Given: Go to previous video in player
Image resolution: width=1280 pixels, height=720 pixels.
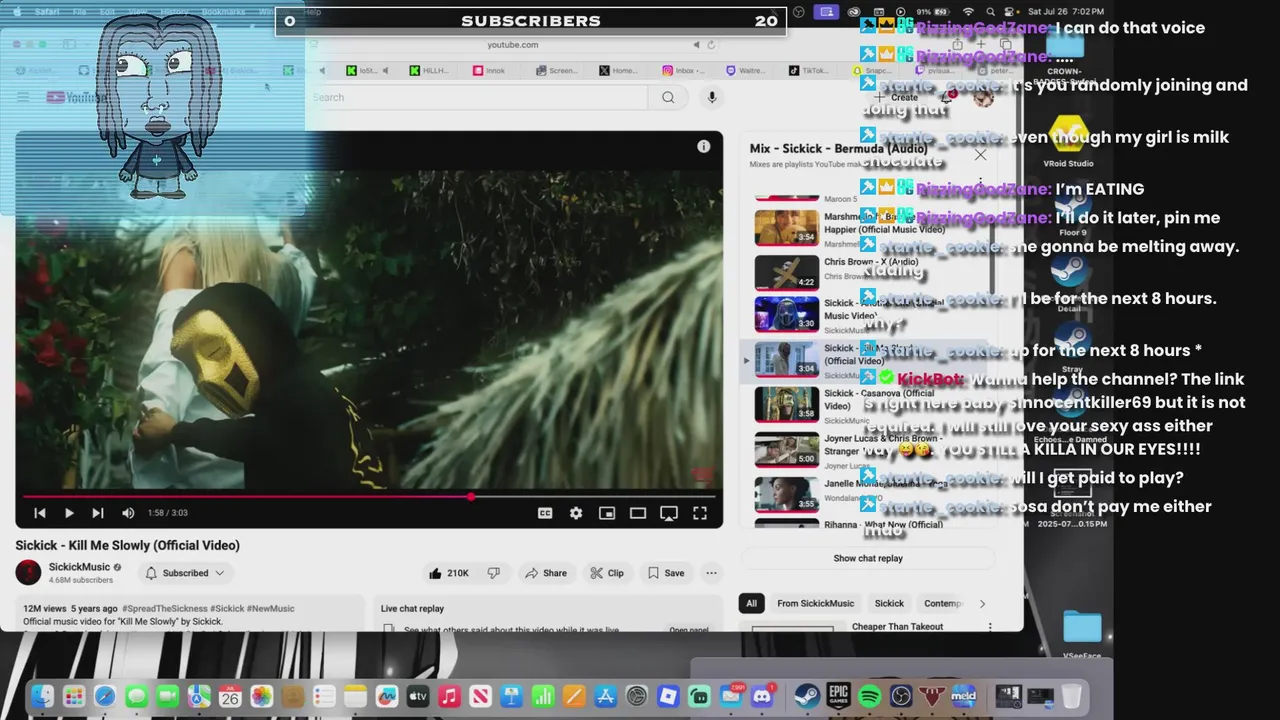Looking at the screenshot, I should pos(40,513).
